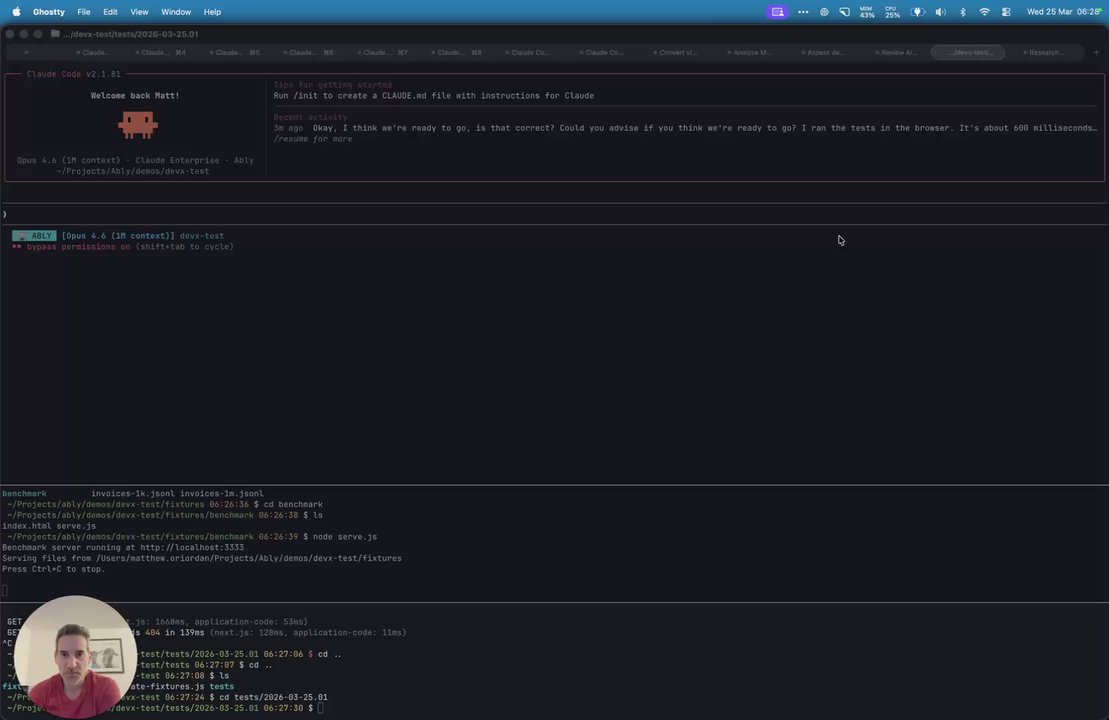Click the globe icon in menu bar
Image resolution: width=1109 pixels, height=720 pixels.
(x=824, y=12)
